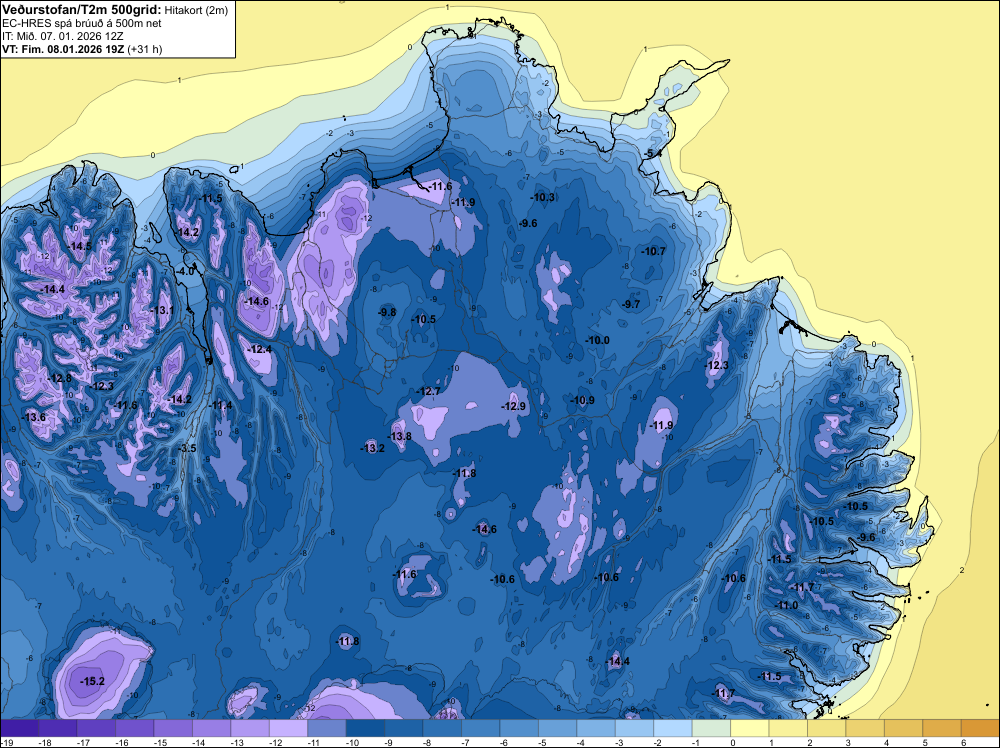Click the '-7' label on the colour scale
The height and width of the screenshot is (748, 1000).
467,742
